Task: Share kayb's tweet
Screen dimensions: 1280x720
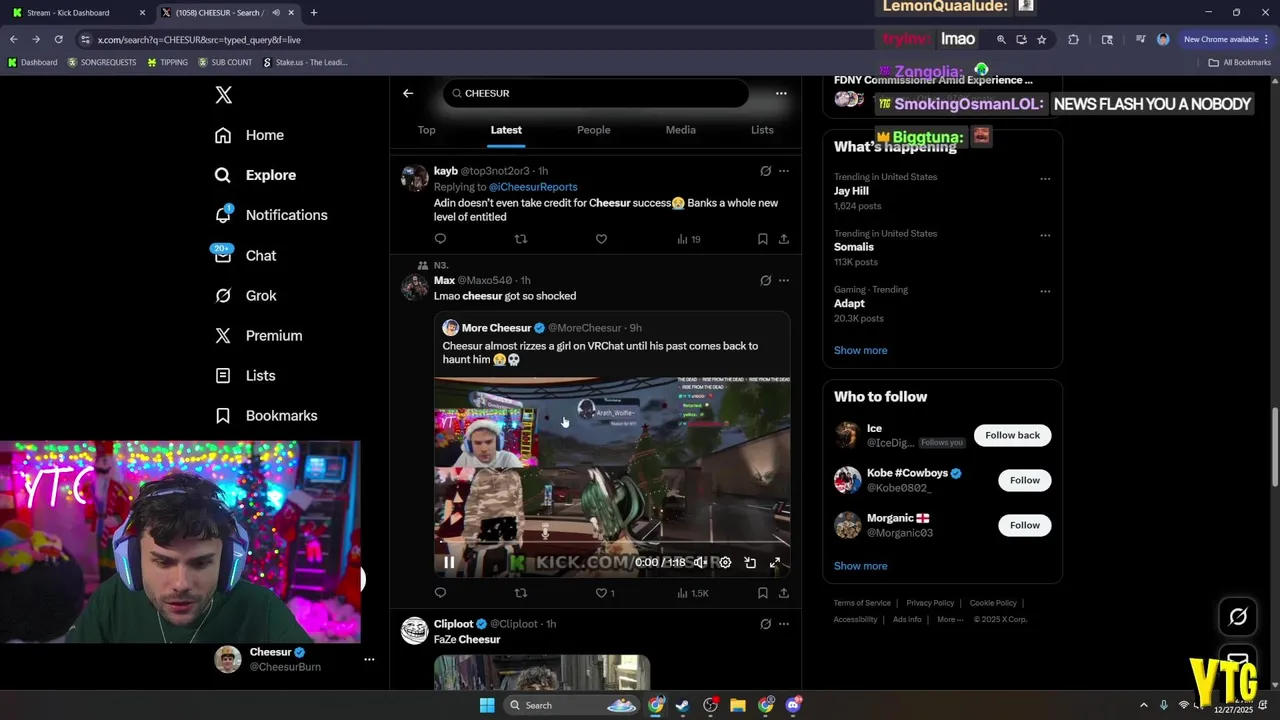Action: click(783, 239)
